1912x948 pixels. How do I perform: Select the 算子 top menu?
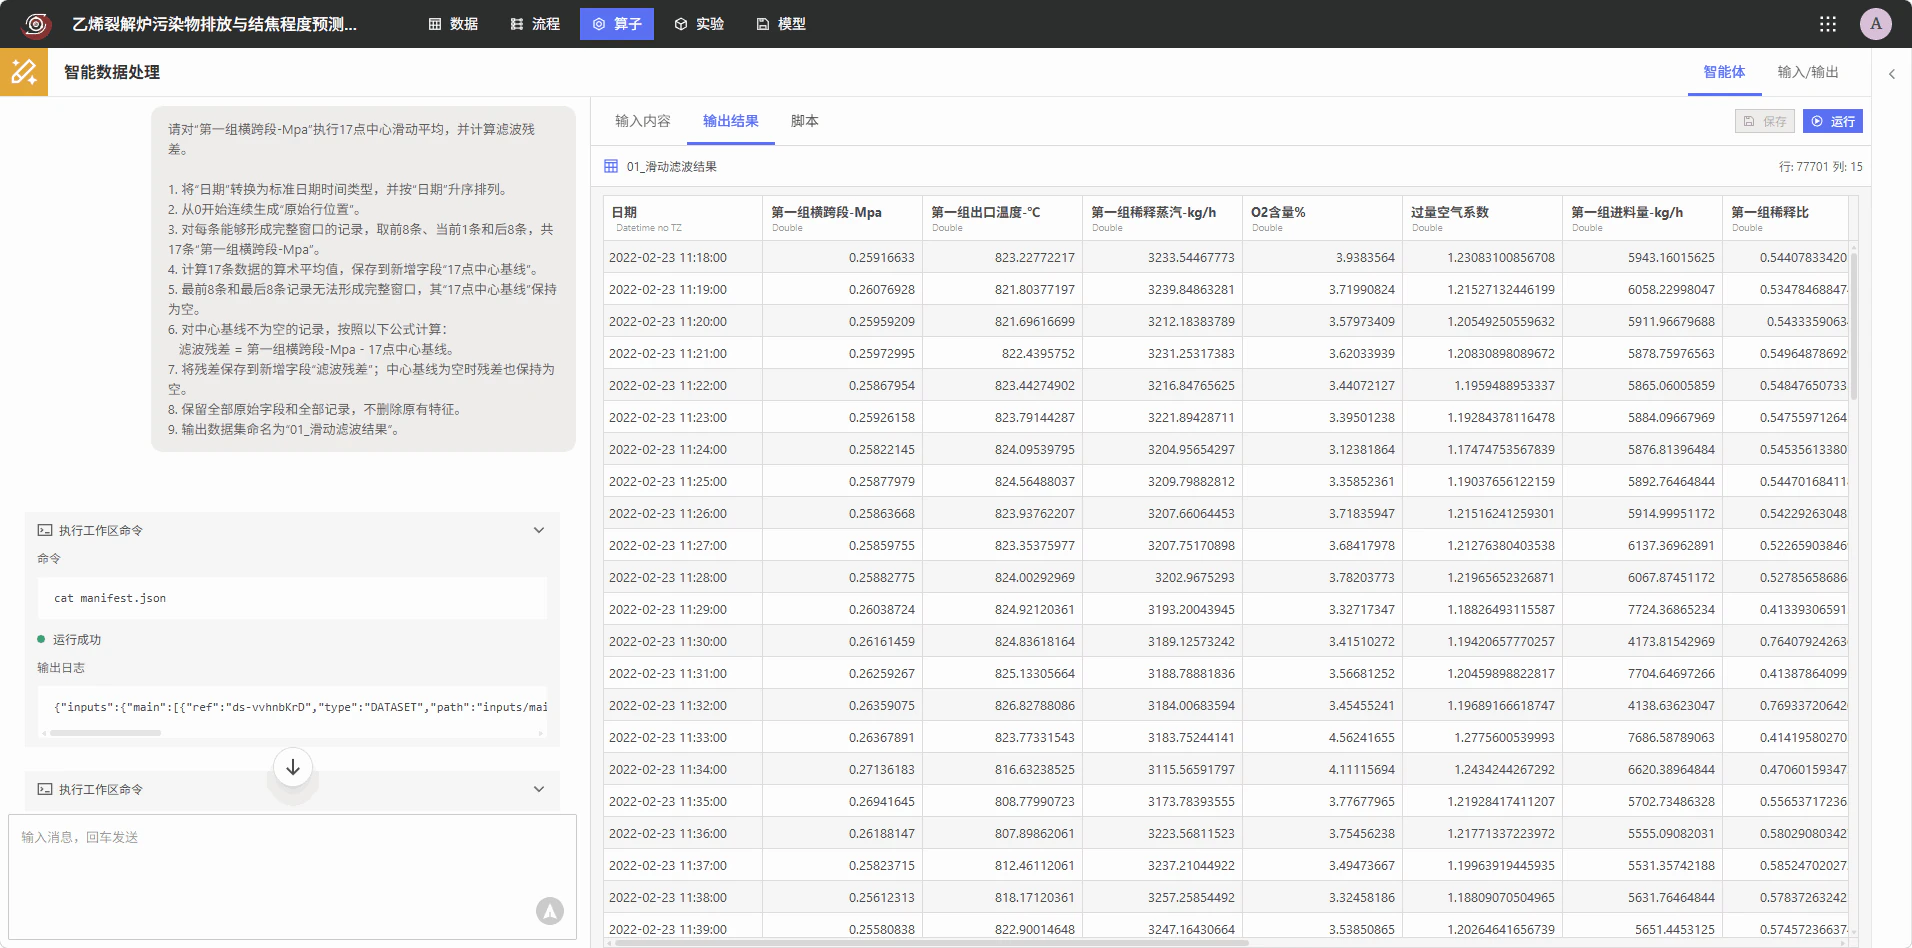pos(617,24)
